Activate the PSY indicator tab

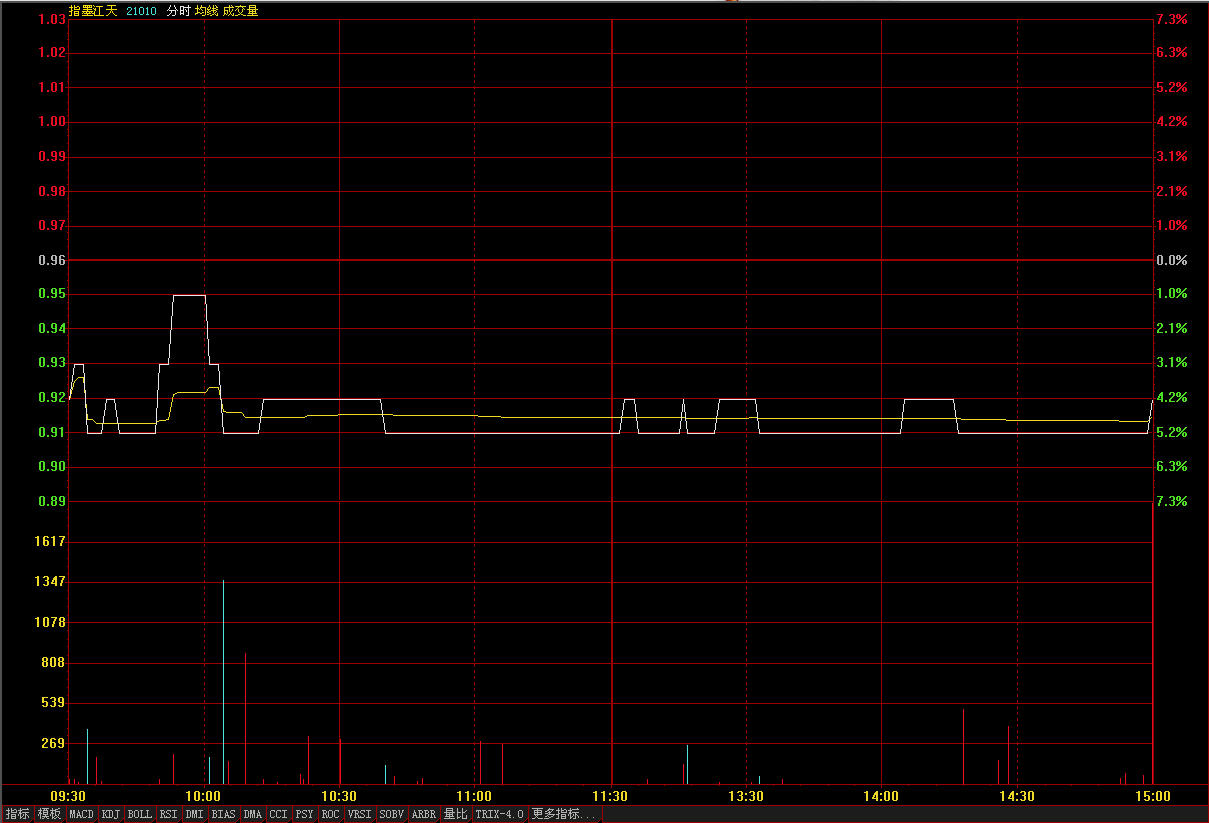click(x=305, y=815)
